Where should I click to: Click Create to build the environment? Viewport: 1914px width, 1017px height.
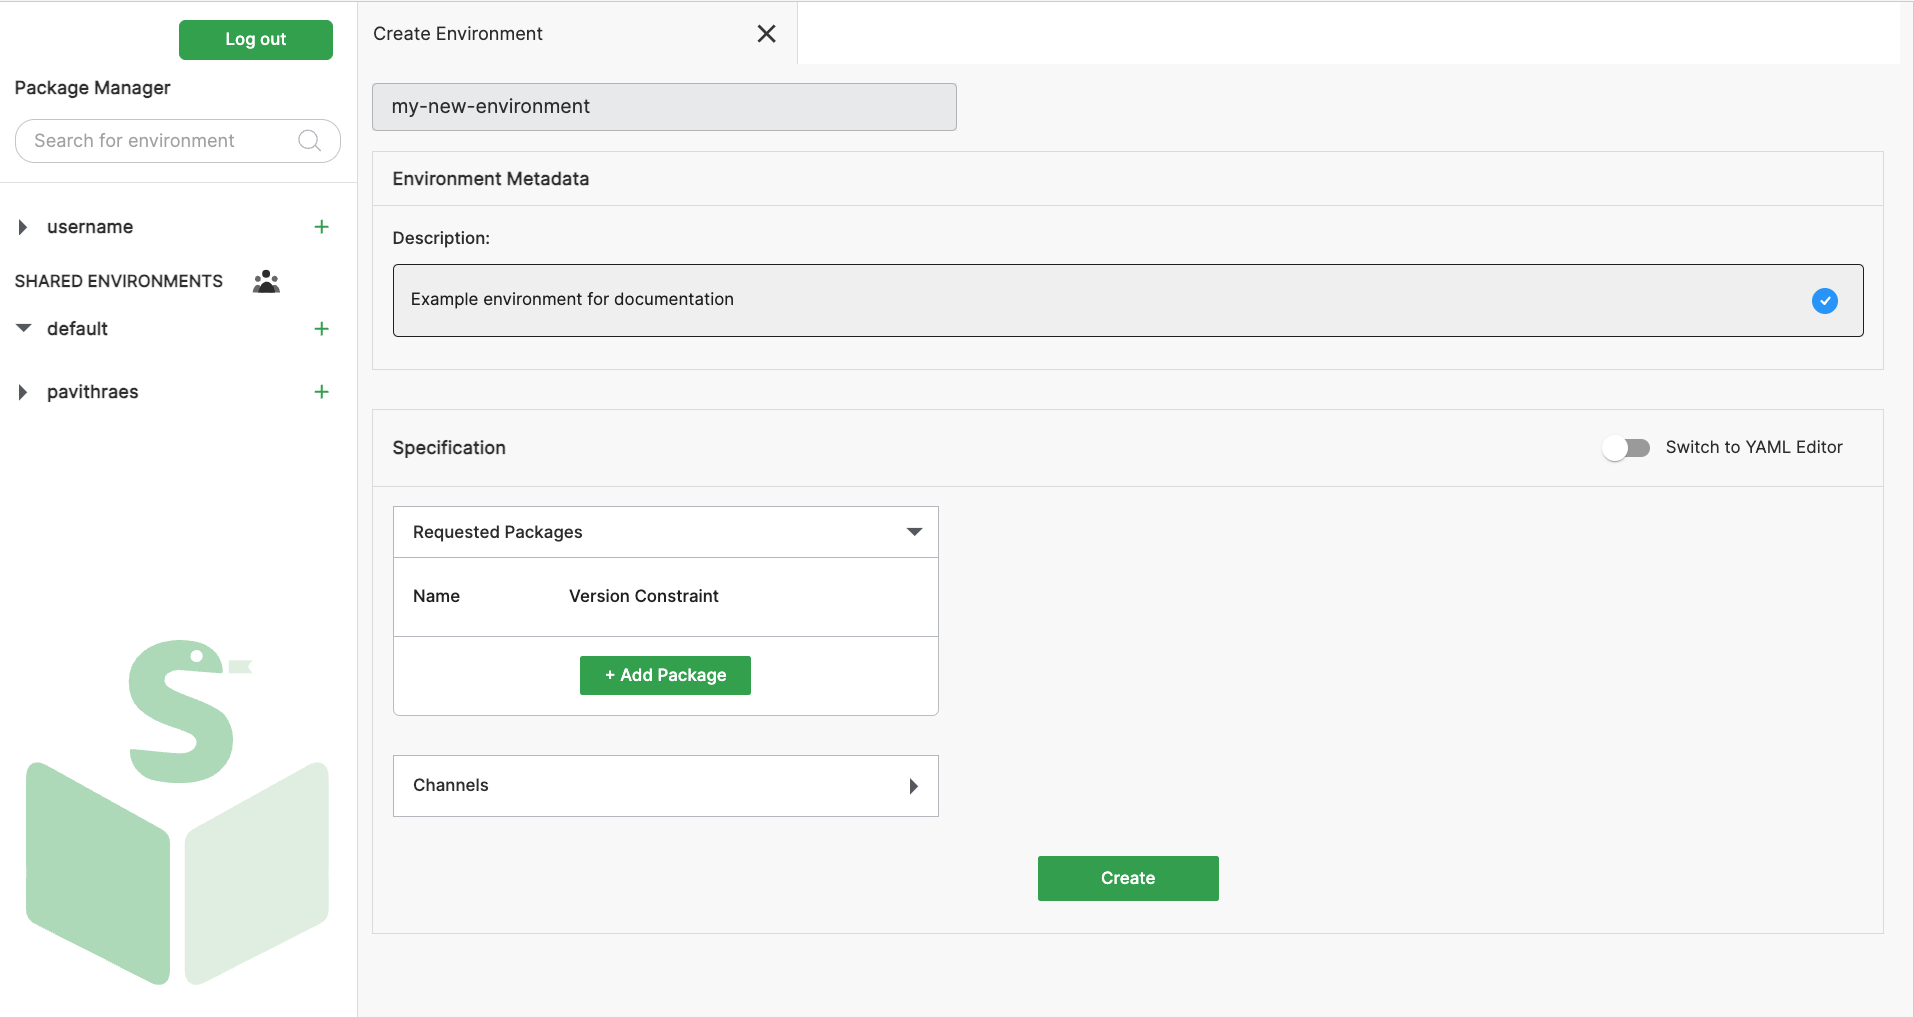(1127, 878)
